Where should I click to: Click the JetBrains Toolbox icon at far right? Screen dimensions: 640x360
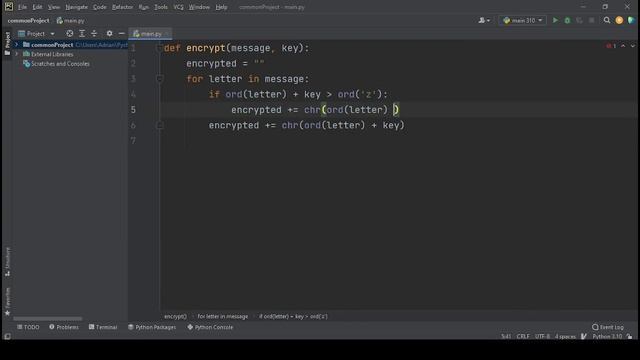tap(631, 20)
